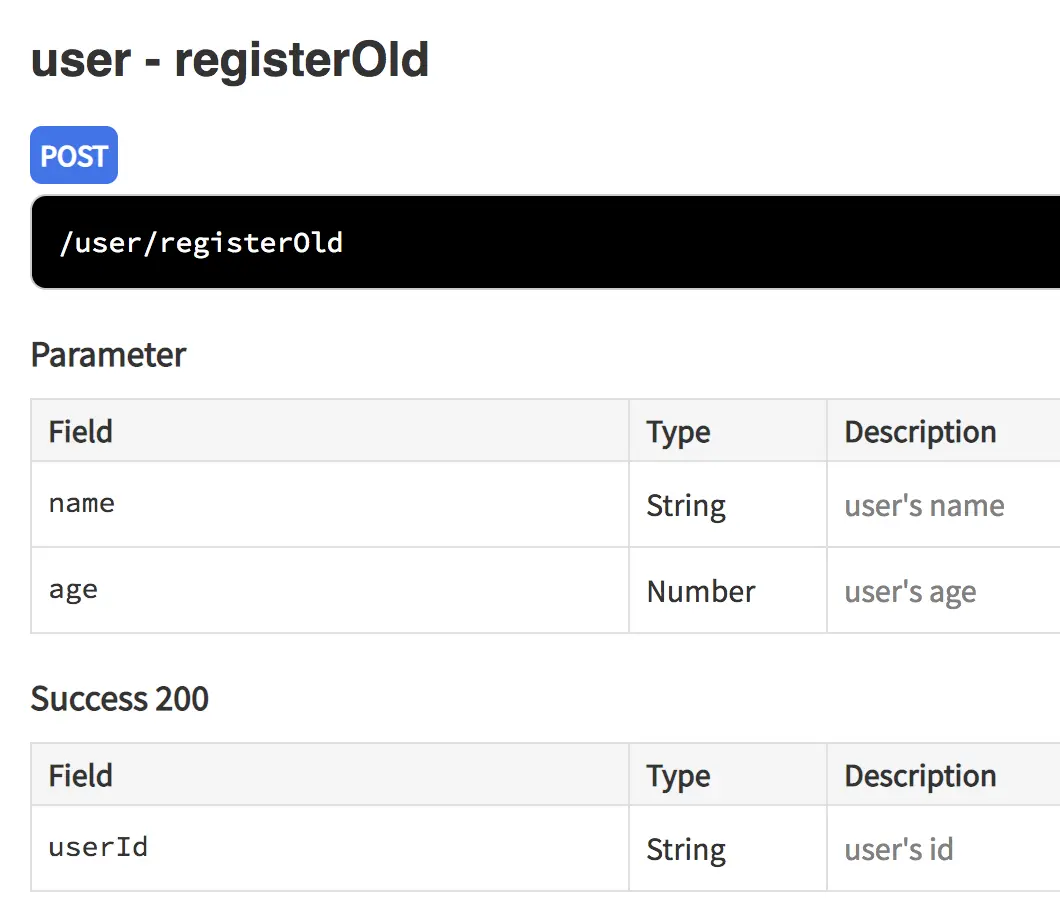Click Type header in Success 200 table
This screenshot has height=916, width=1060.
pyautogui.click(x=678, y=776)
